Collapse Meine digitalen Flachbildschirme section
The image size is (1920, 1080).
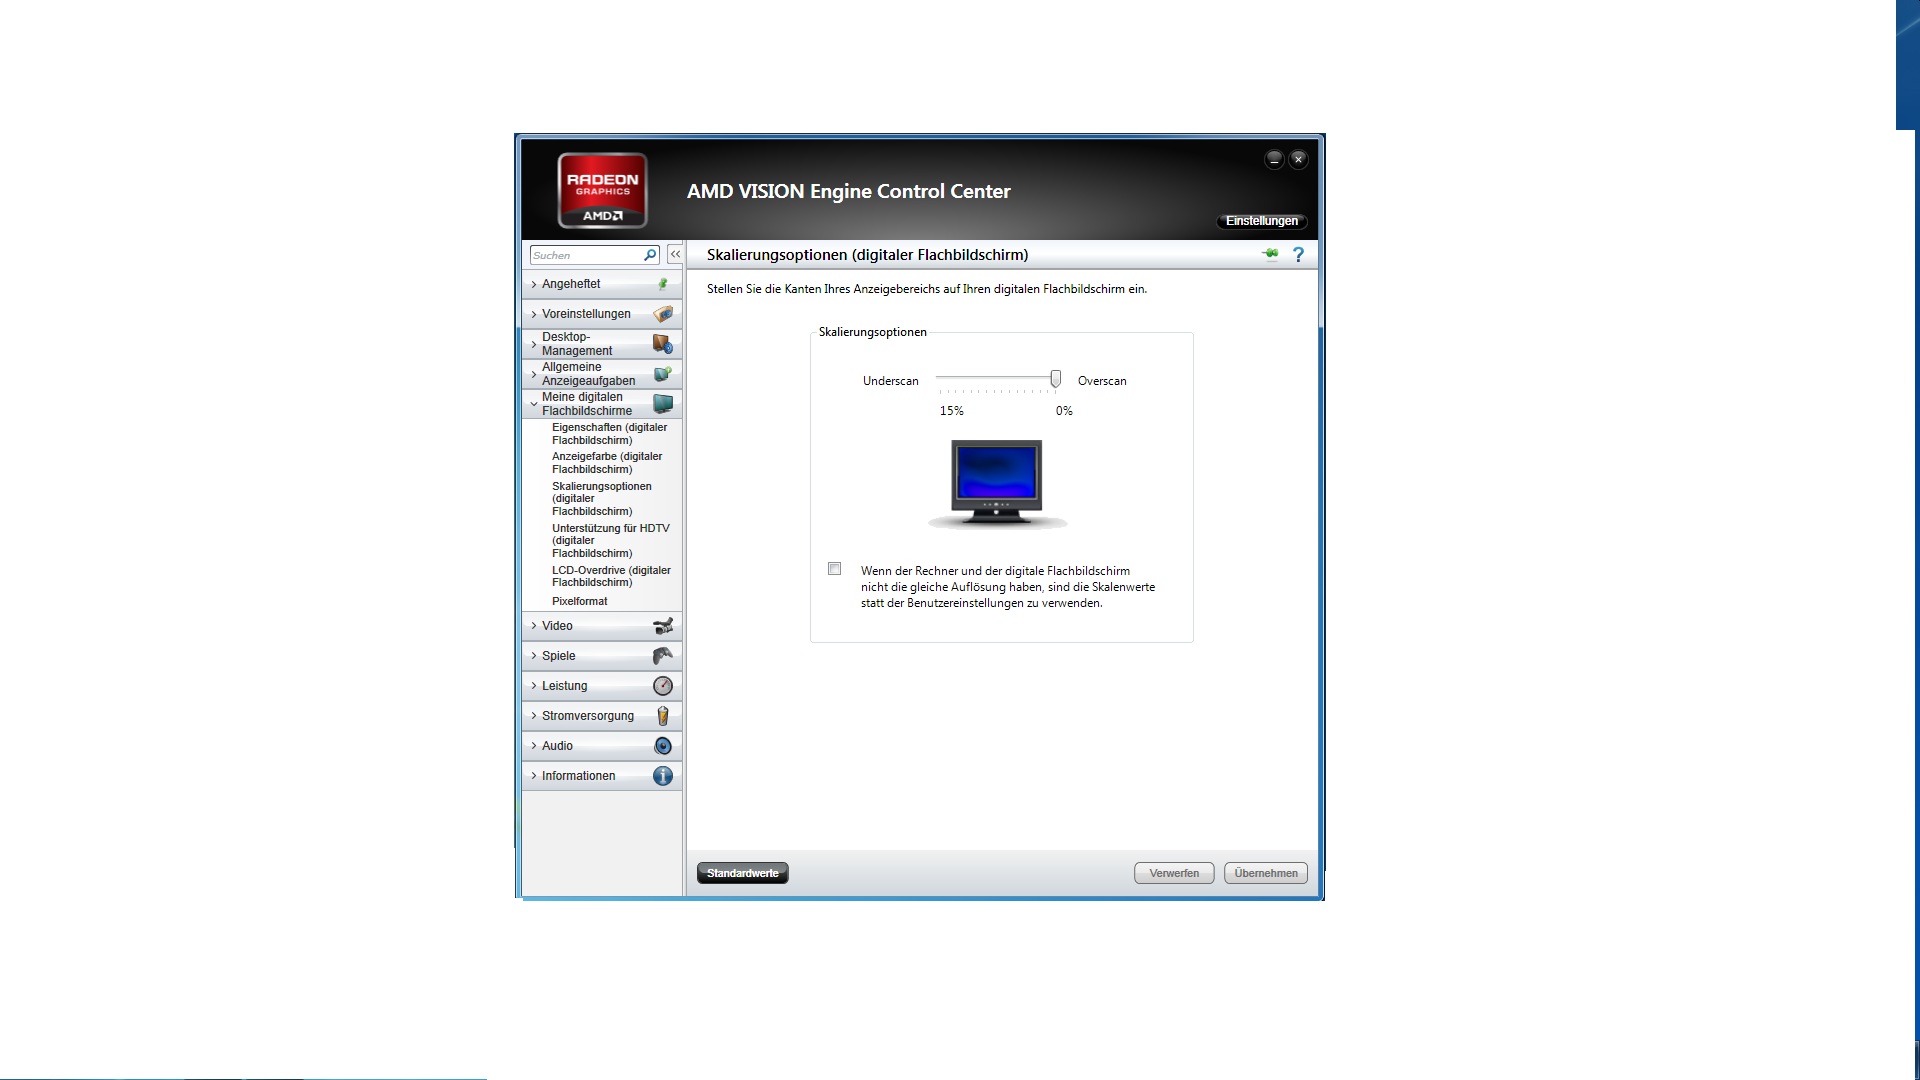pos(602,404)
